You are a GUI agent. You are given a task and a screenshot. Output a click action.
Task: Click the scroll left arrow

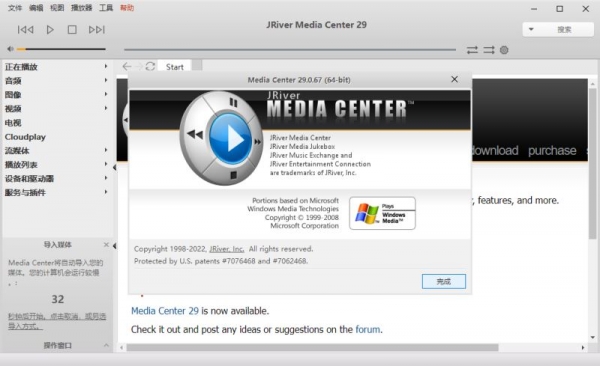pyautogui.click(x=122, y=347)
